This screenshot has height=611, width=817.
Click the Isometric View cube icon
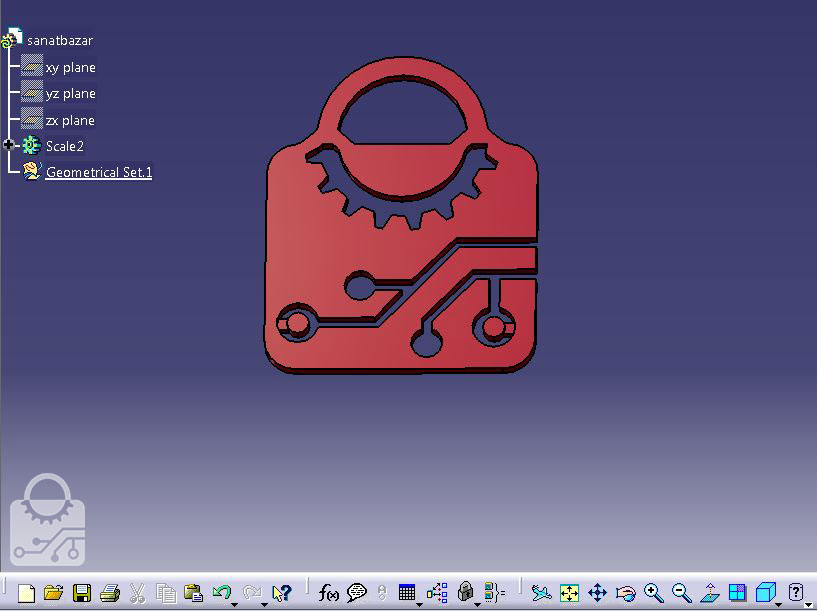765,593
